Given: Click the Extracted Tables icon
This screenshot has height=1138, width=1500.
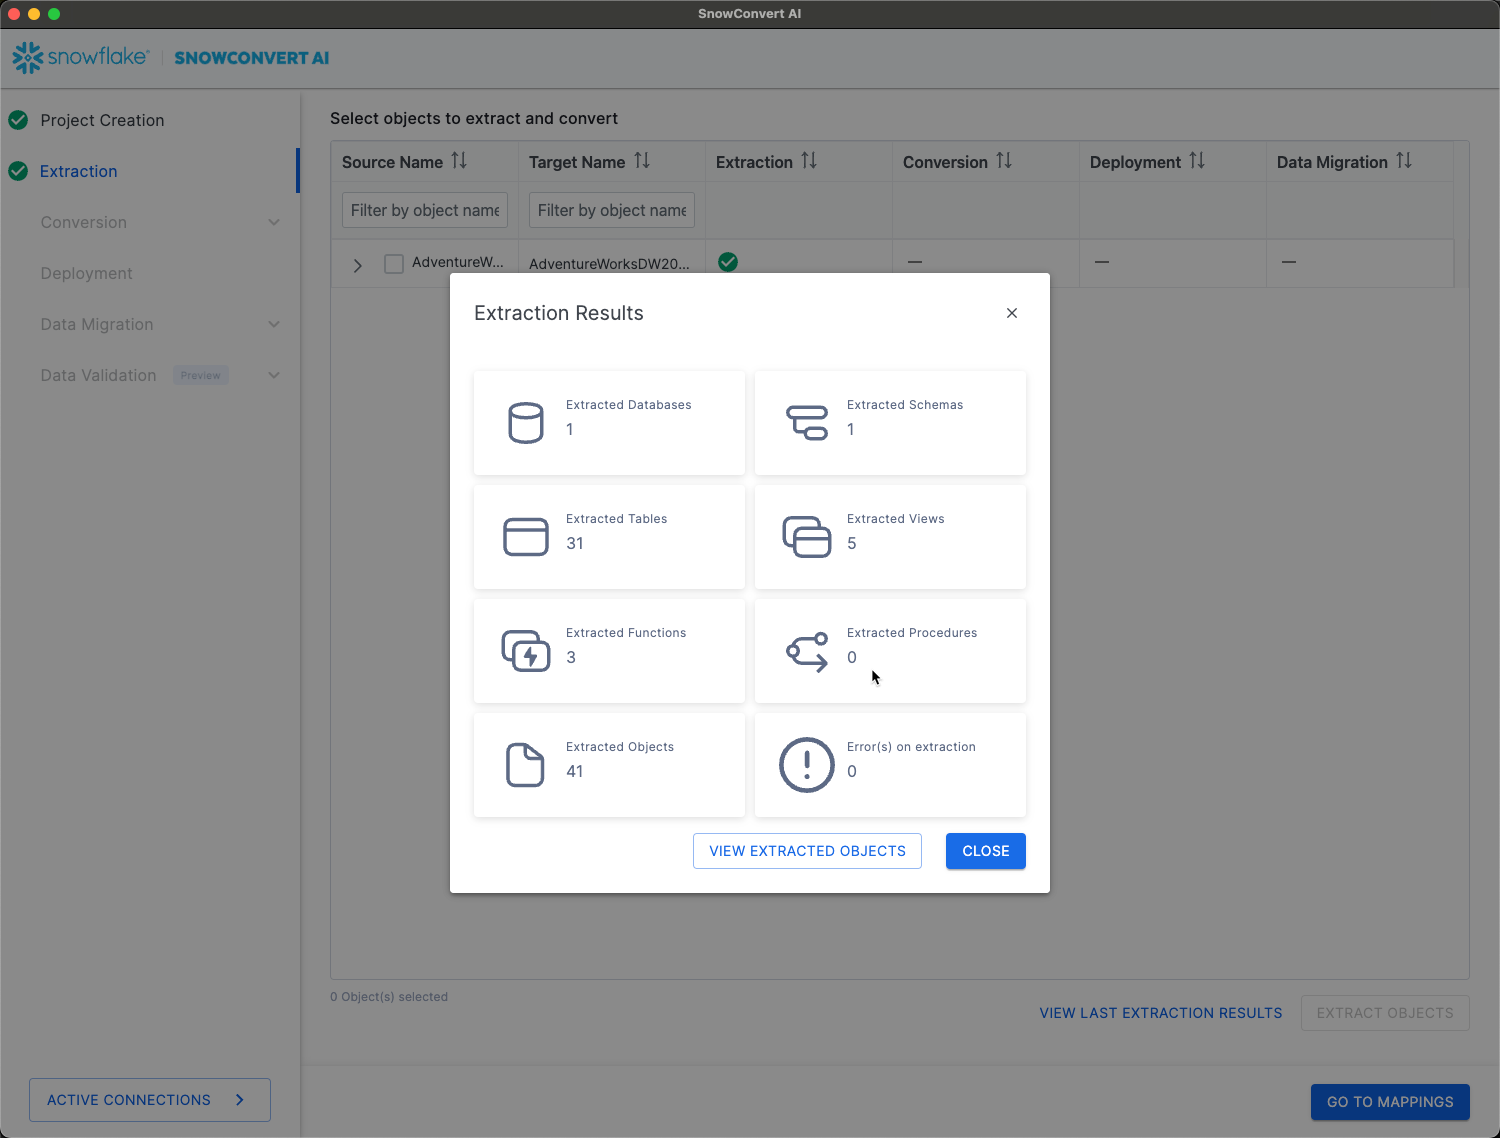Looking at the screenshot, I should [525, 537].
